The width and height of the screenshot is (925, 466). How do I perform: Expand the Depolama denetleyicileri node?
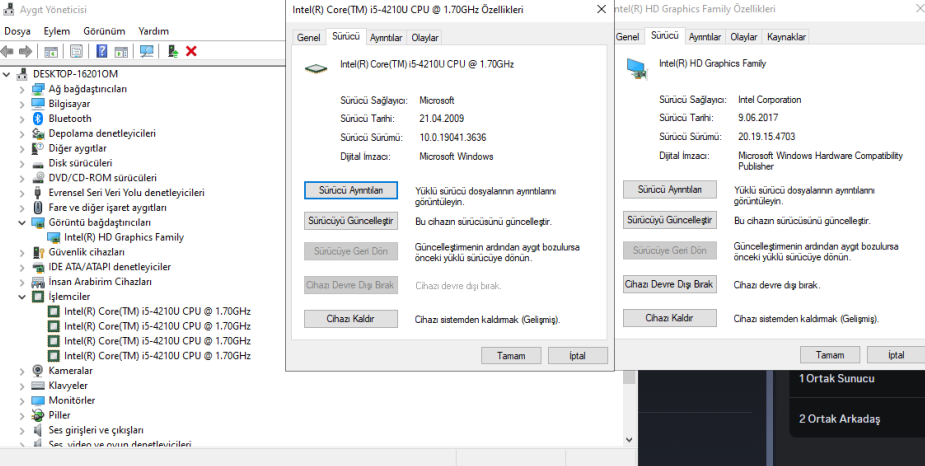pyautogui.click(x=22, y=134)
